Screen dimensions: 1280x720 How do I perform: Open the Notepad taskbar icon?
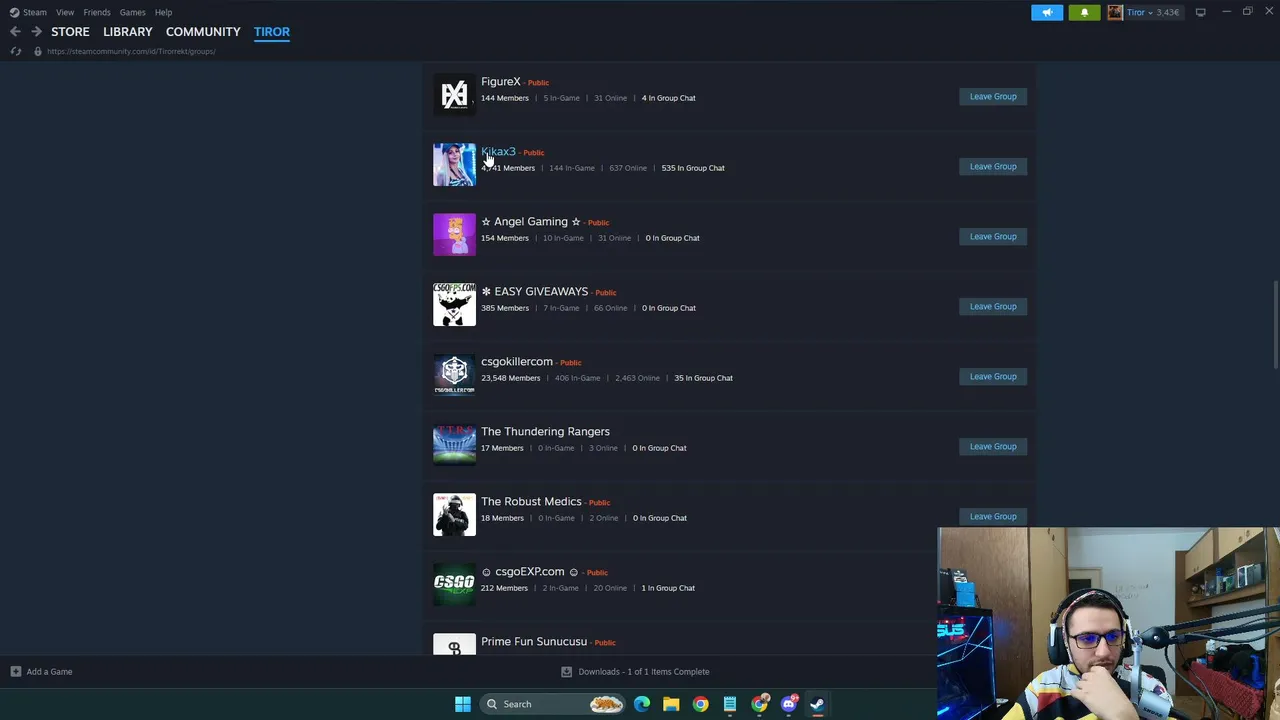click(x=730, y=704)
